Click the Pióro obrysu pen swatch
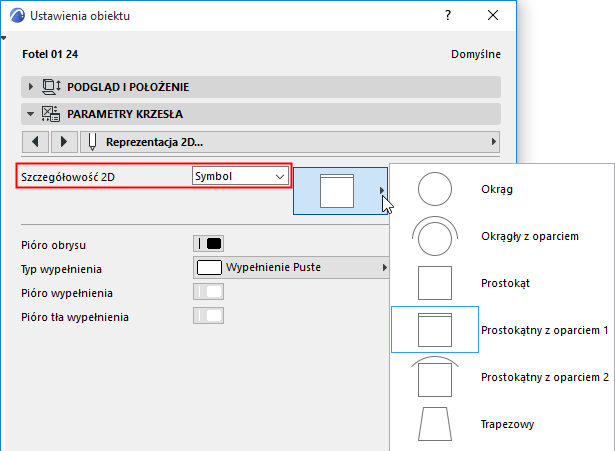Screen dimensions: 615x451 pyautogui.click(x=208, y=243)
